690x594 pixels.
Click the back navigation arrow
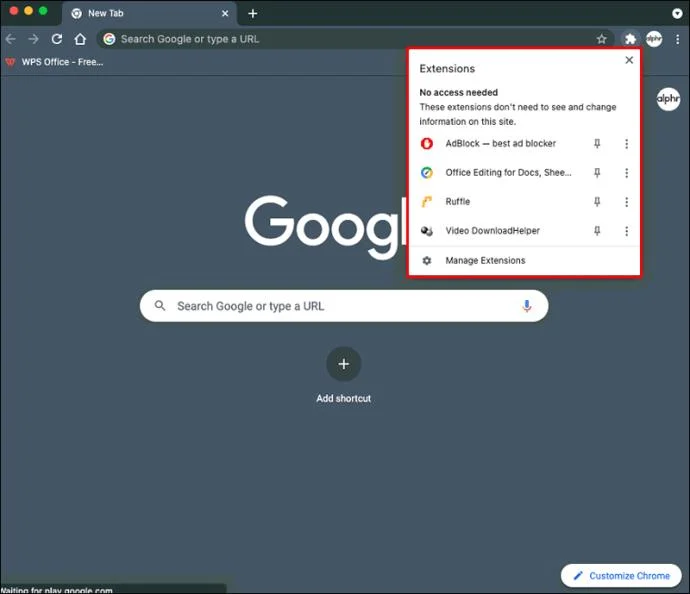[x=11, y=39]
